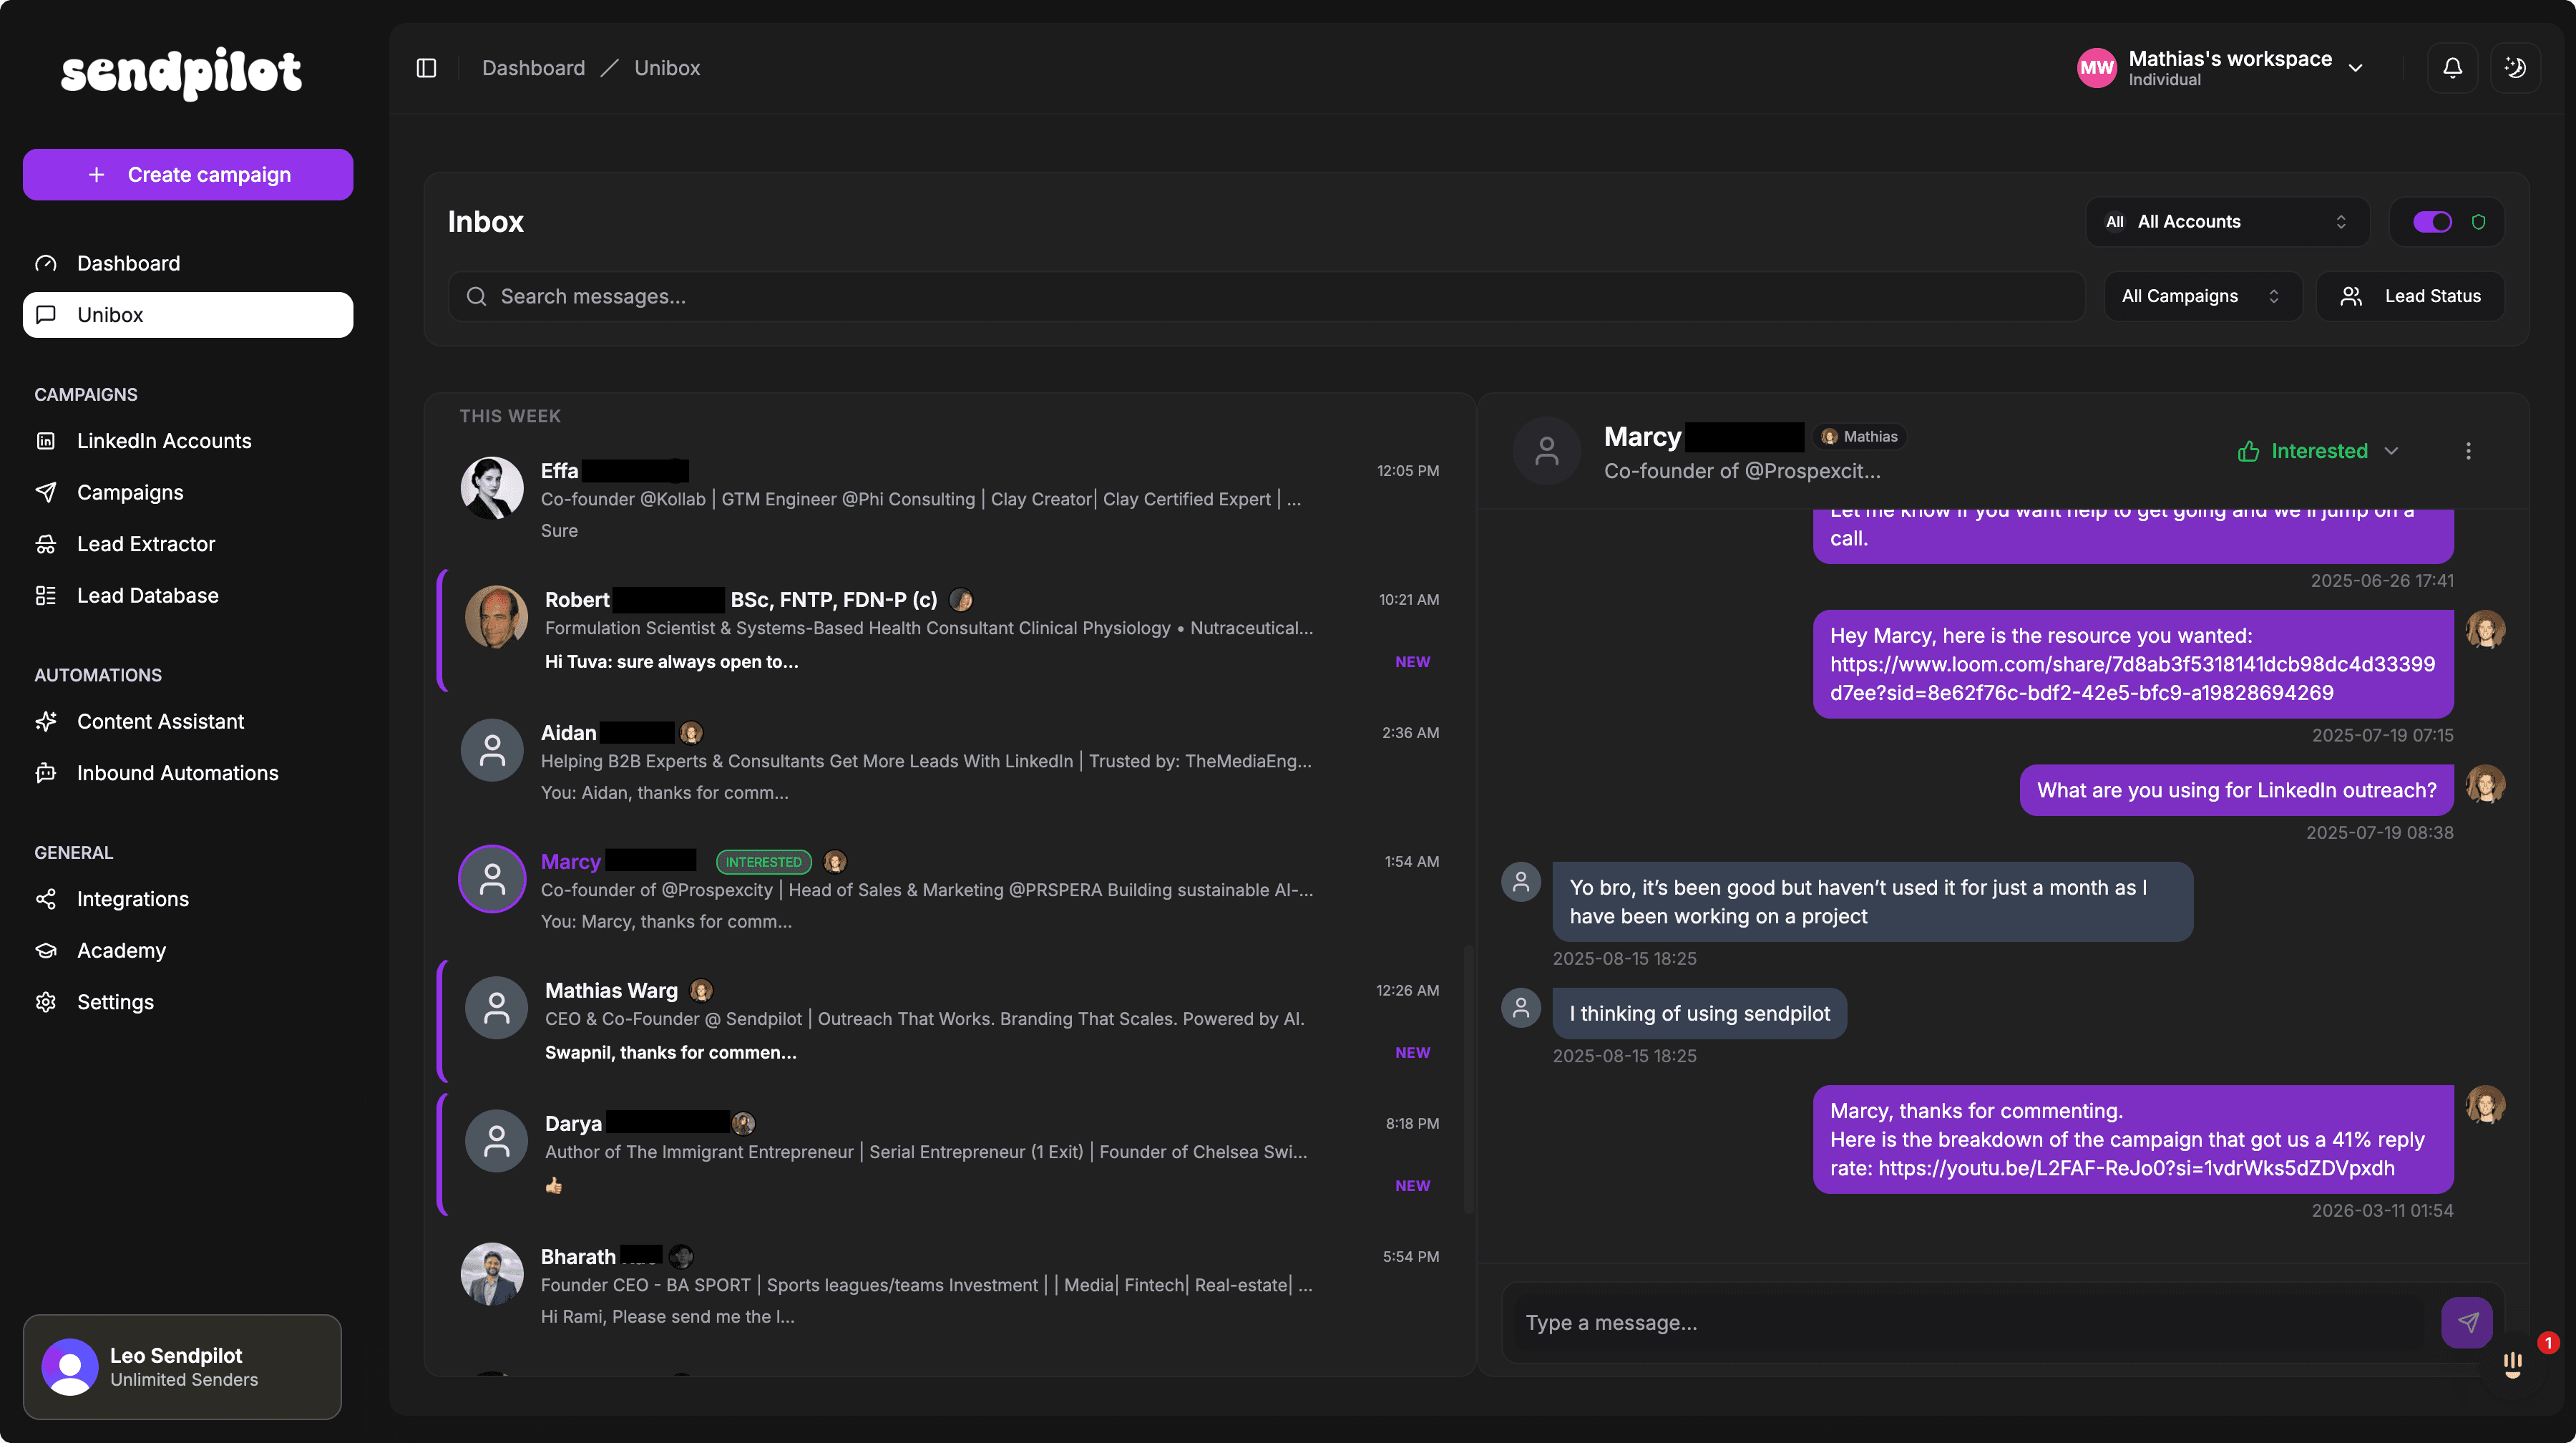Open the support chat widget icon
Image resolution: width=2576 pixels, height=1443 pixels.
2512,1364
